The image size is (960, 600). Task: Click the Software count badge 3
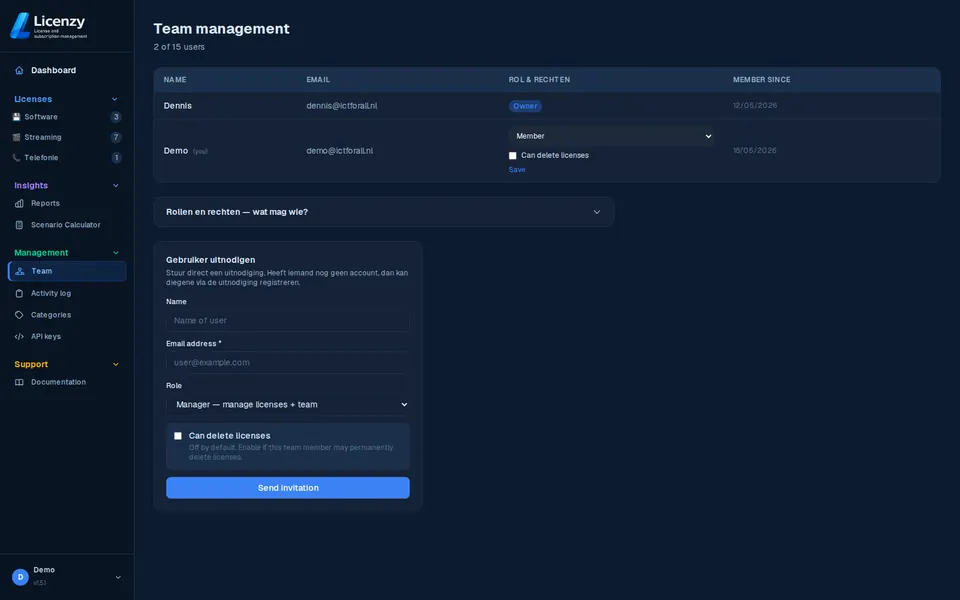click(116, 117)
